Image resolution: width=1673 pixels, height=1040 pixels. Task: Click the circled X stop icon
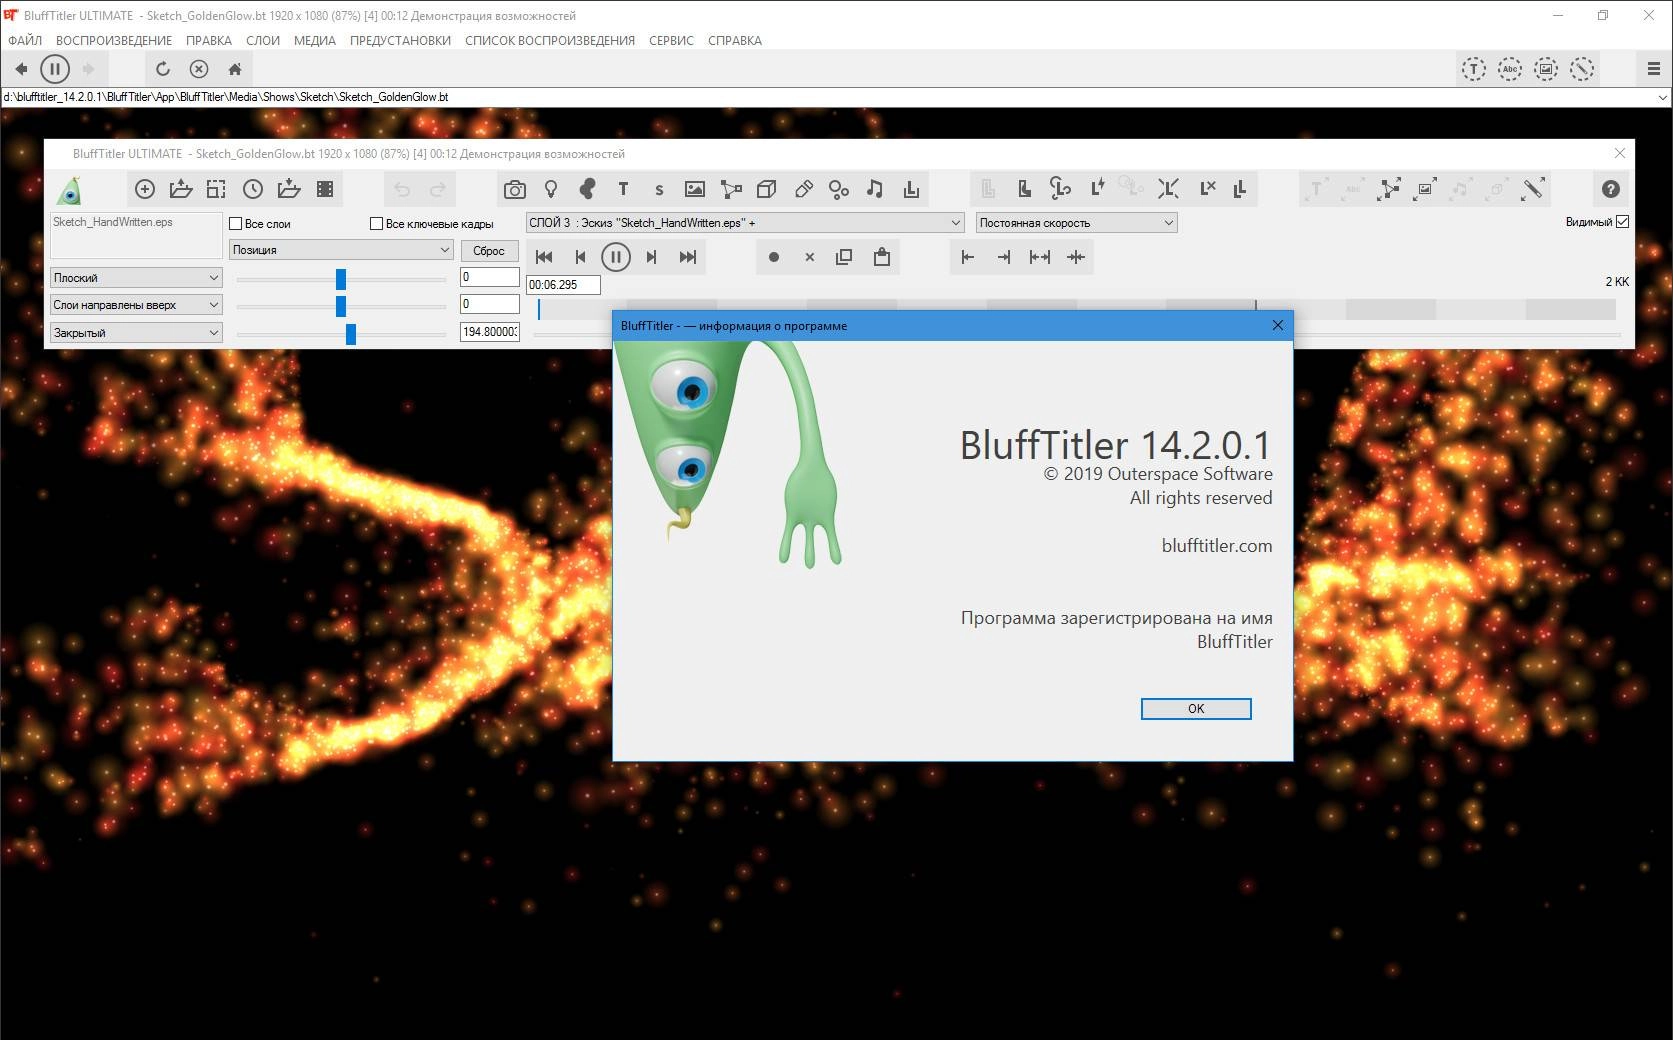click(199, 69)
